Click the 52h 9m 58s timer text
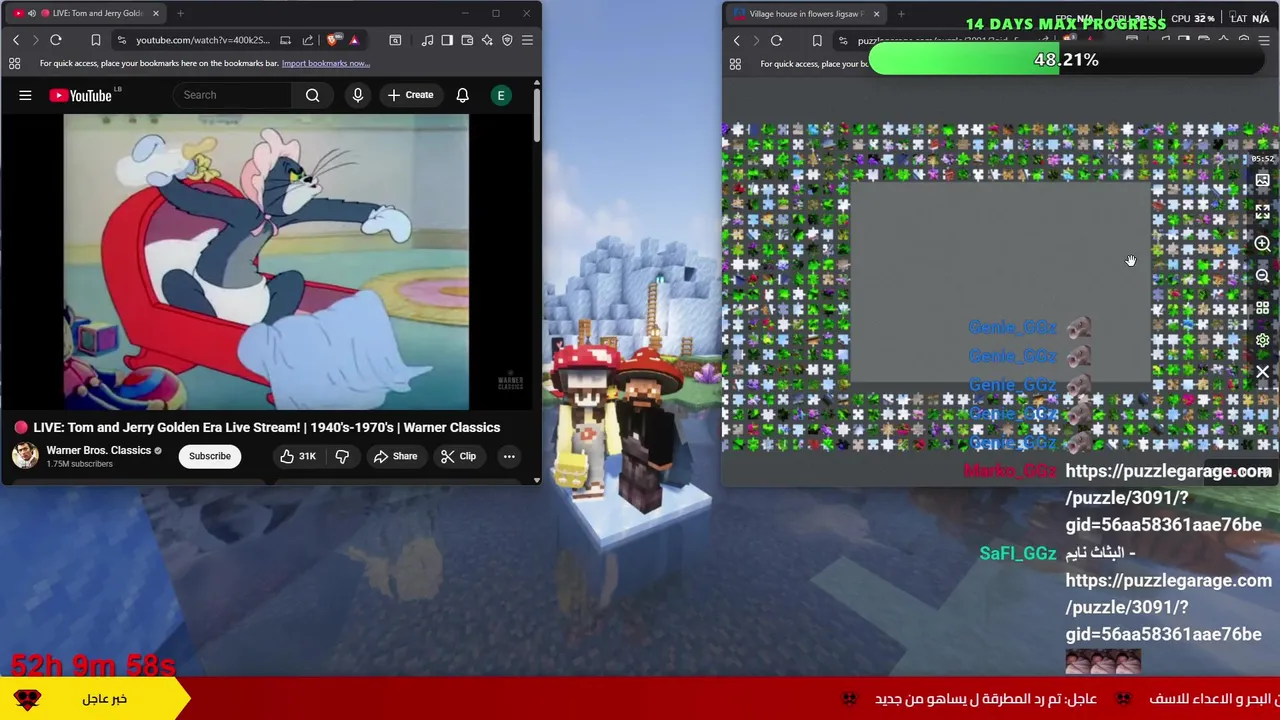The image size is (1280, 720). [x=93, y=664]
